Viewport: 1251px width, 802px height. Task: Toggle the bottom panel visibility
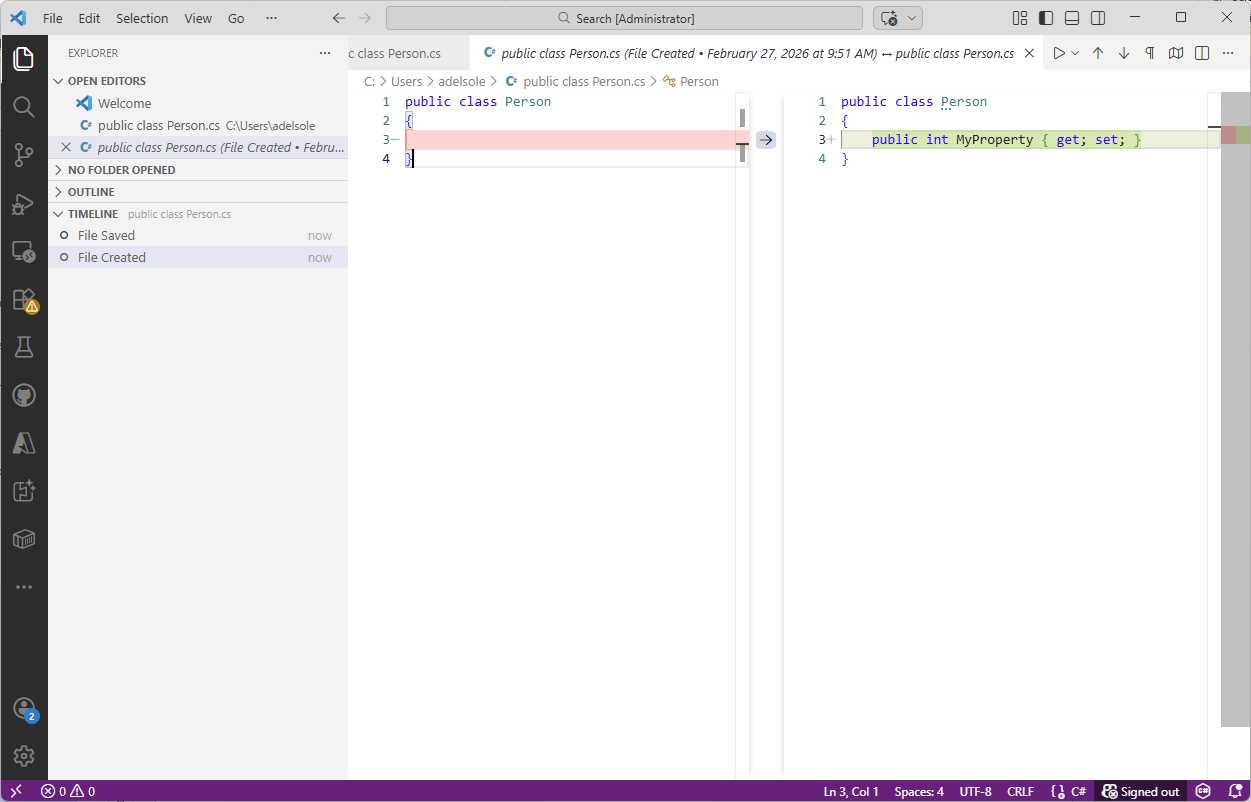1072,18
